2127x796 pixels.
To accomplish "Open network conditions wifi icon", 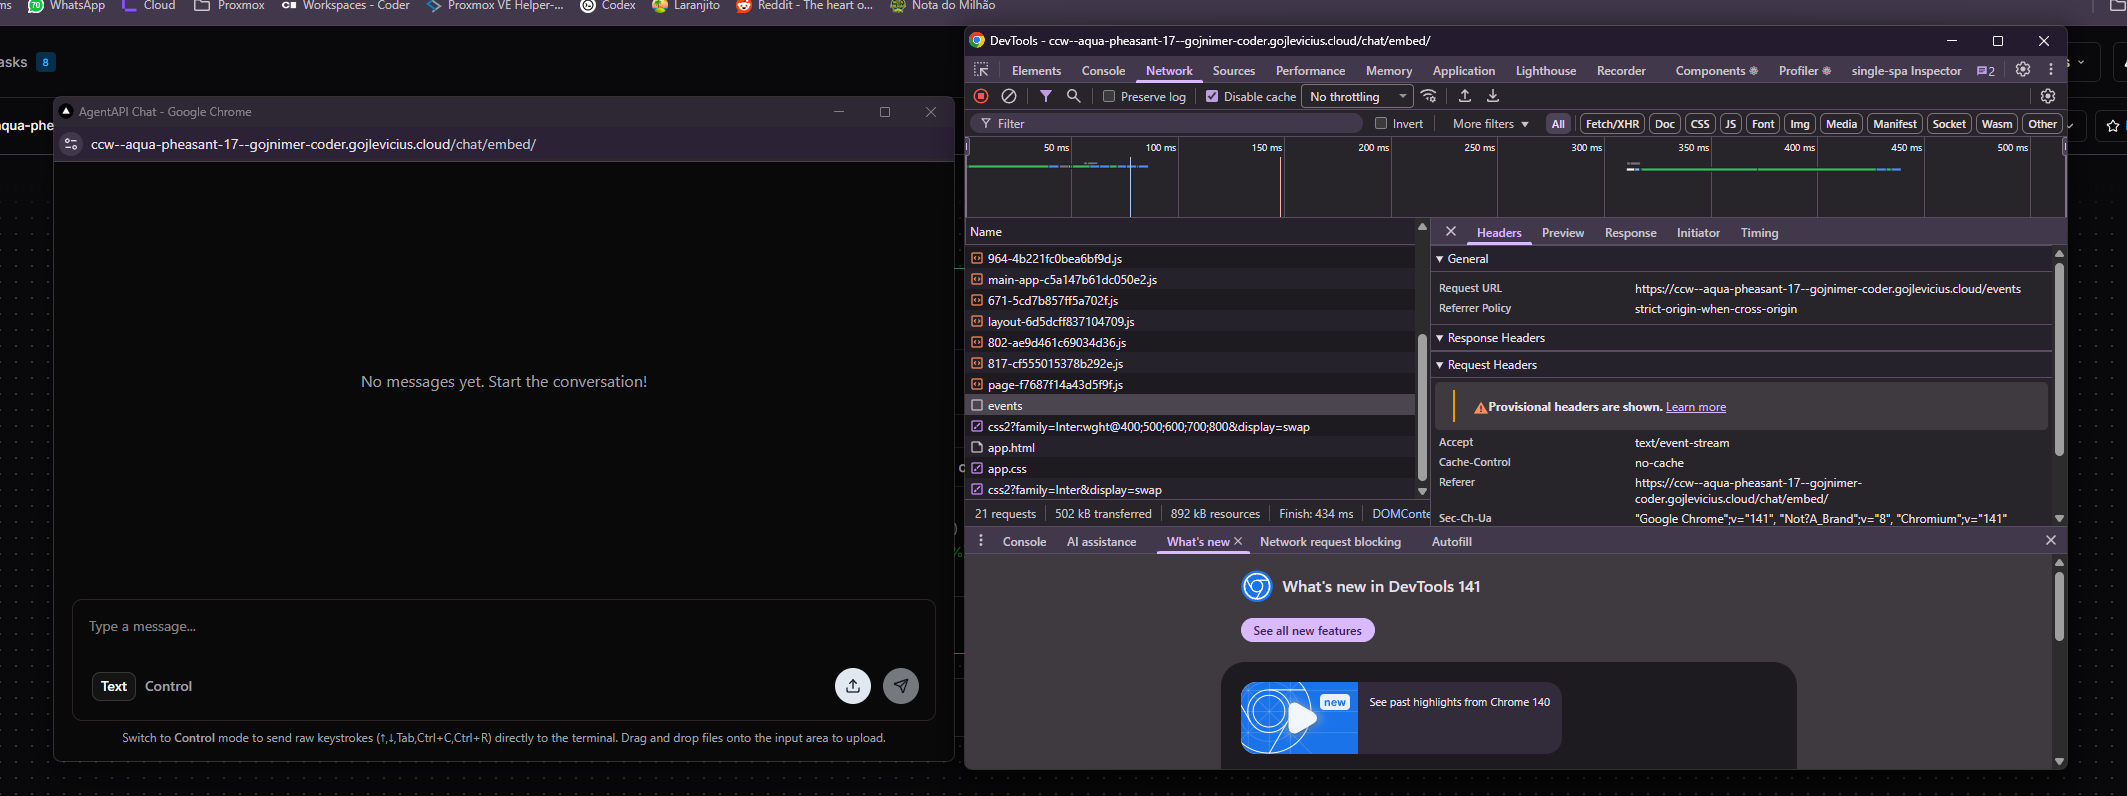I will pos(1429,96).
